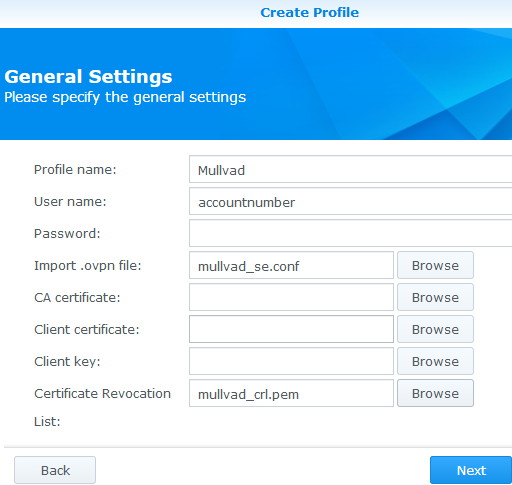Proceed with the Next button
Screen dimensions: 512x485
471,470
